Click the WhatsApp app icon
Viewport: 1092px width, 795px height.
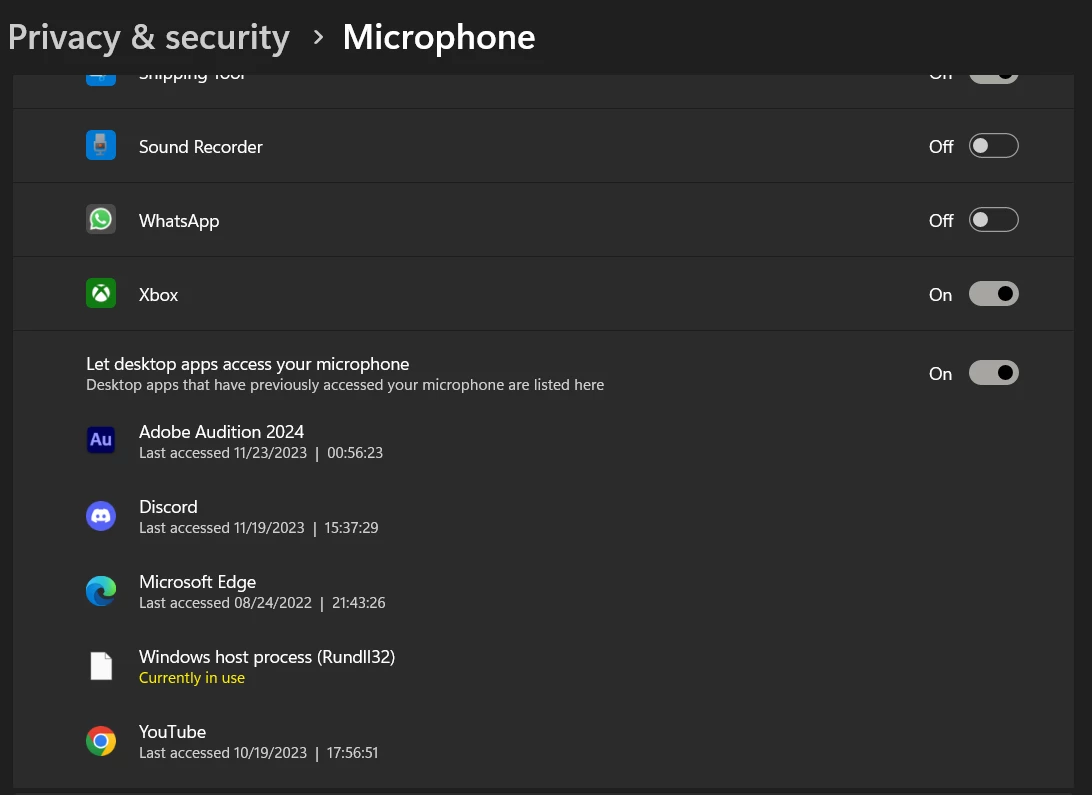coord(101,219)
